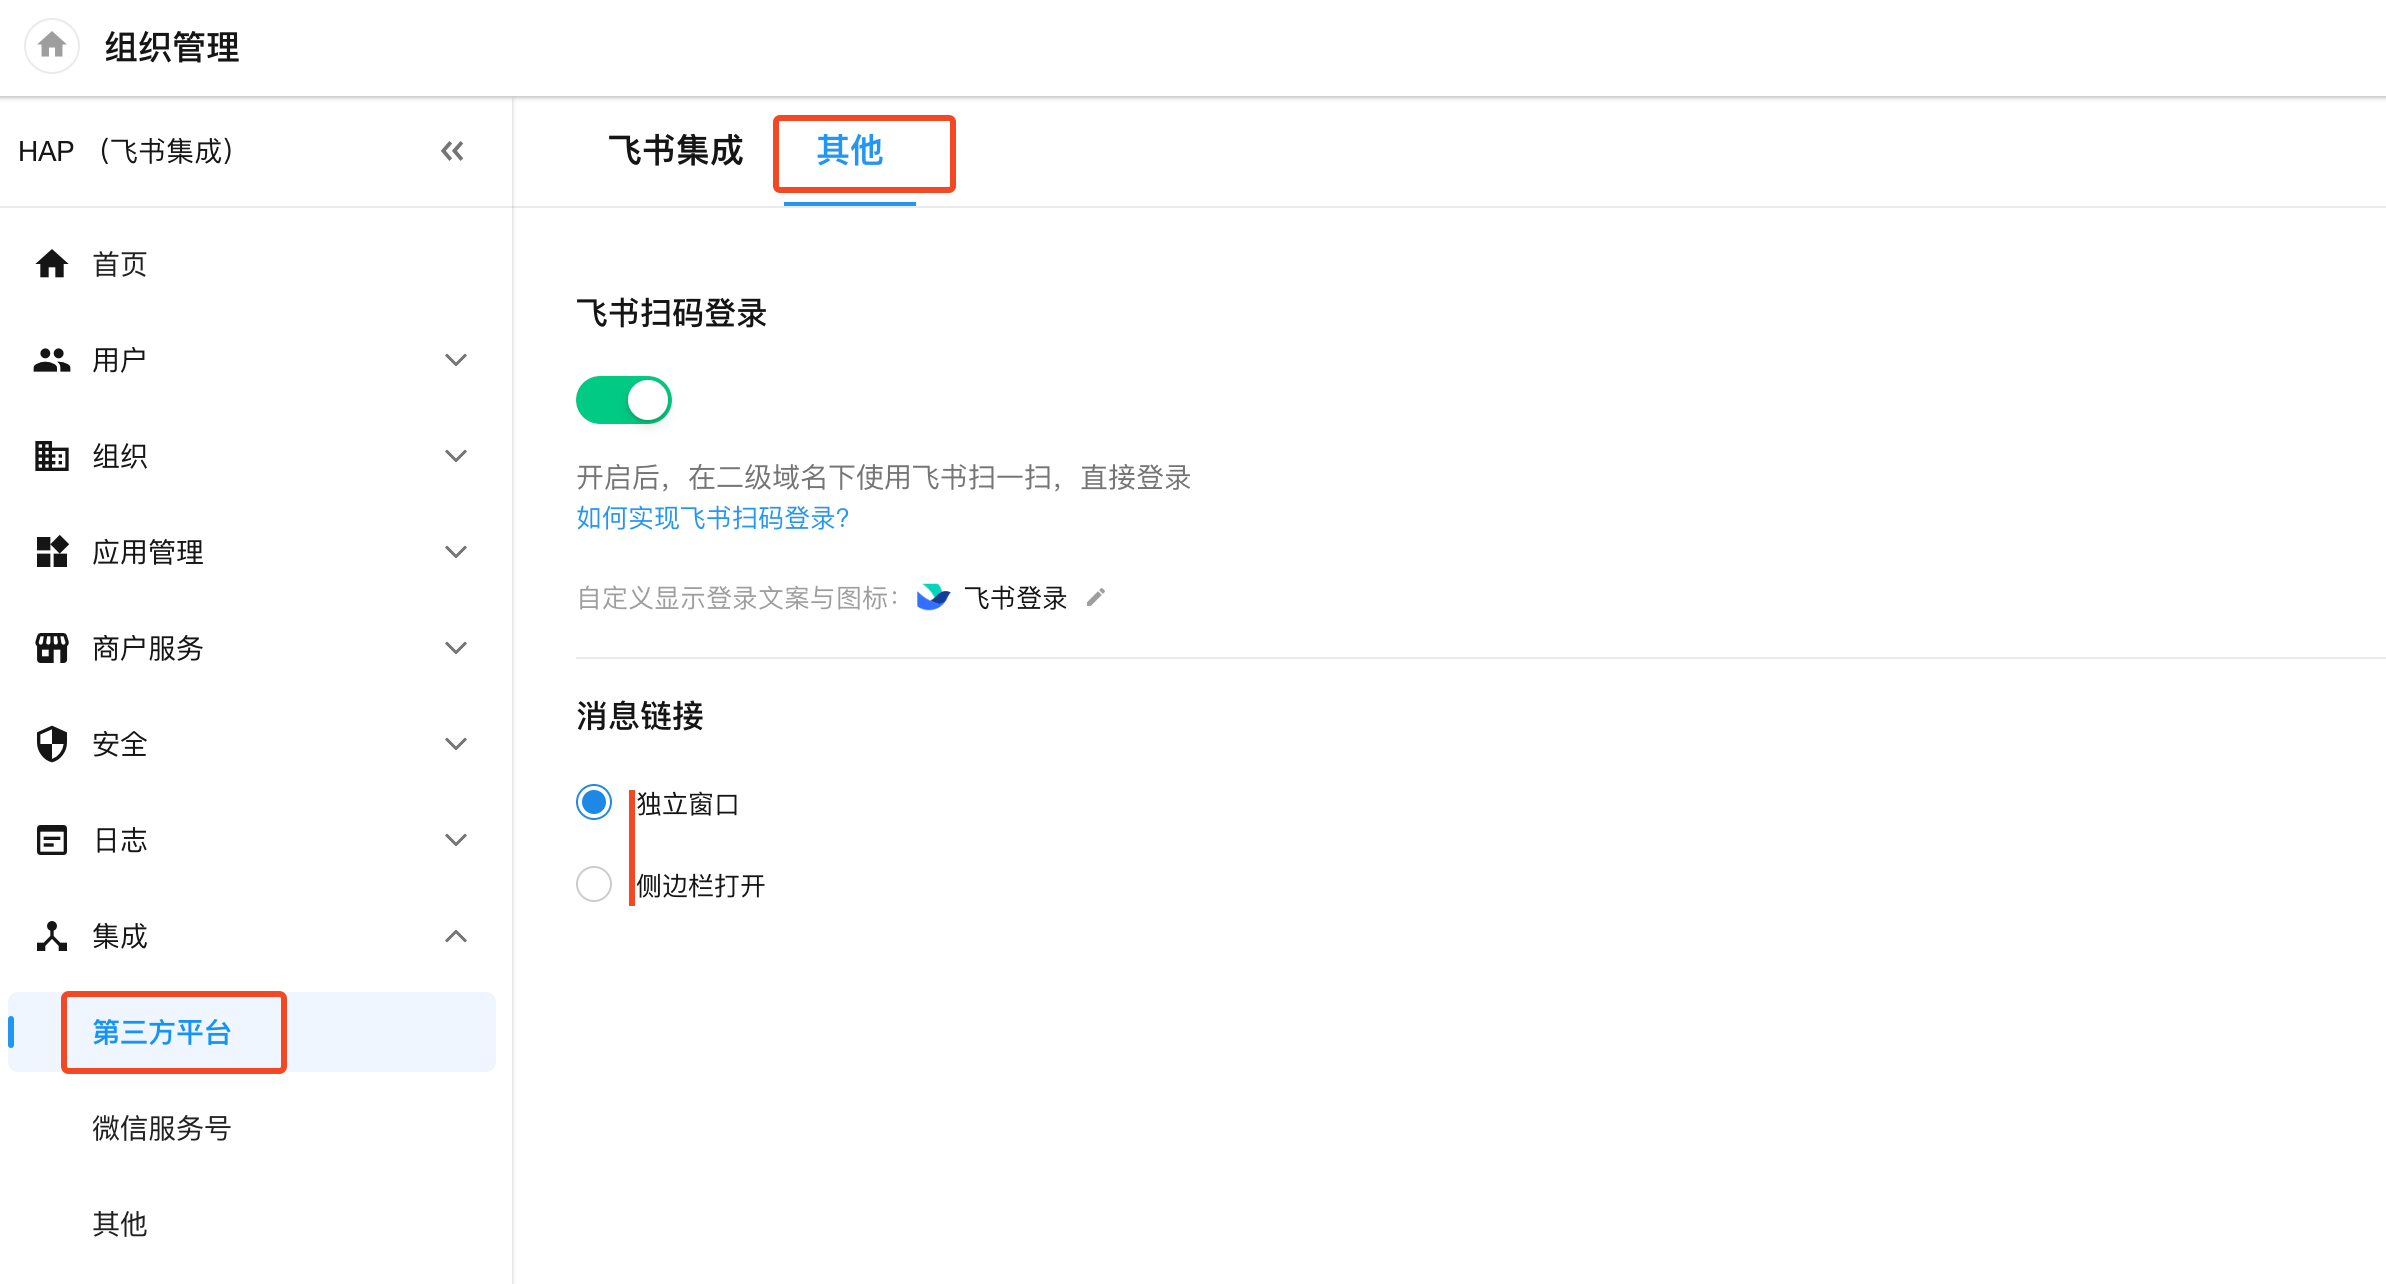This screenshot has height=1284, width=2386.
Task: Open 微信服务号 submenu item
Action: (162, 1128)
